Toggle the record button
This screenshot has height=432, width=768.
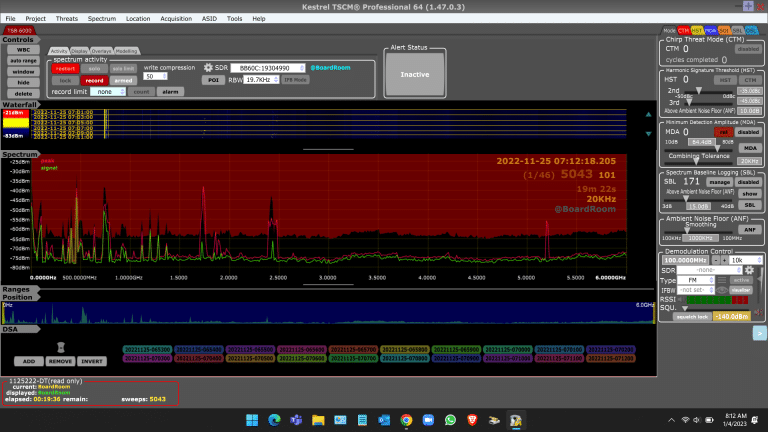(x=94, y=80)
